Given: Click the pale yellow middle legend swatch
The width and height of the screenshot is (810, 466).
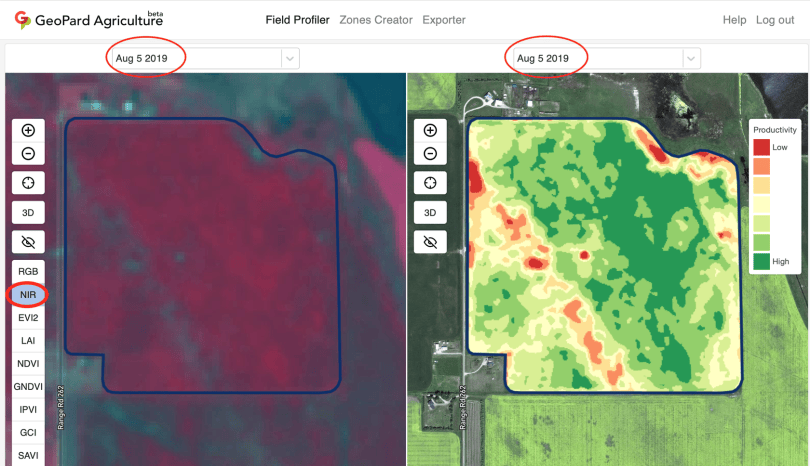Looking at the screenshot, I should [761, 204].
